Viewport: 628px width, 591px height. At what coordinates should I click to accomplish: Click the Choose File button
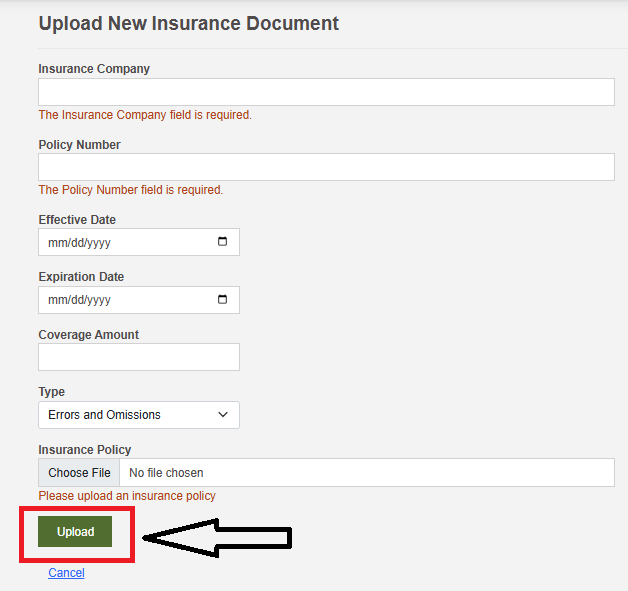(x=79, y=472)
